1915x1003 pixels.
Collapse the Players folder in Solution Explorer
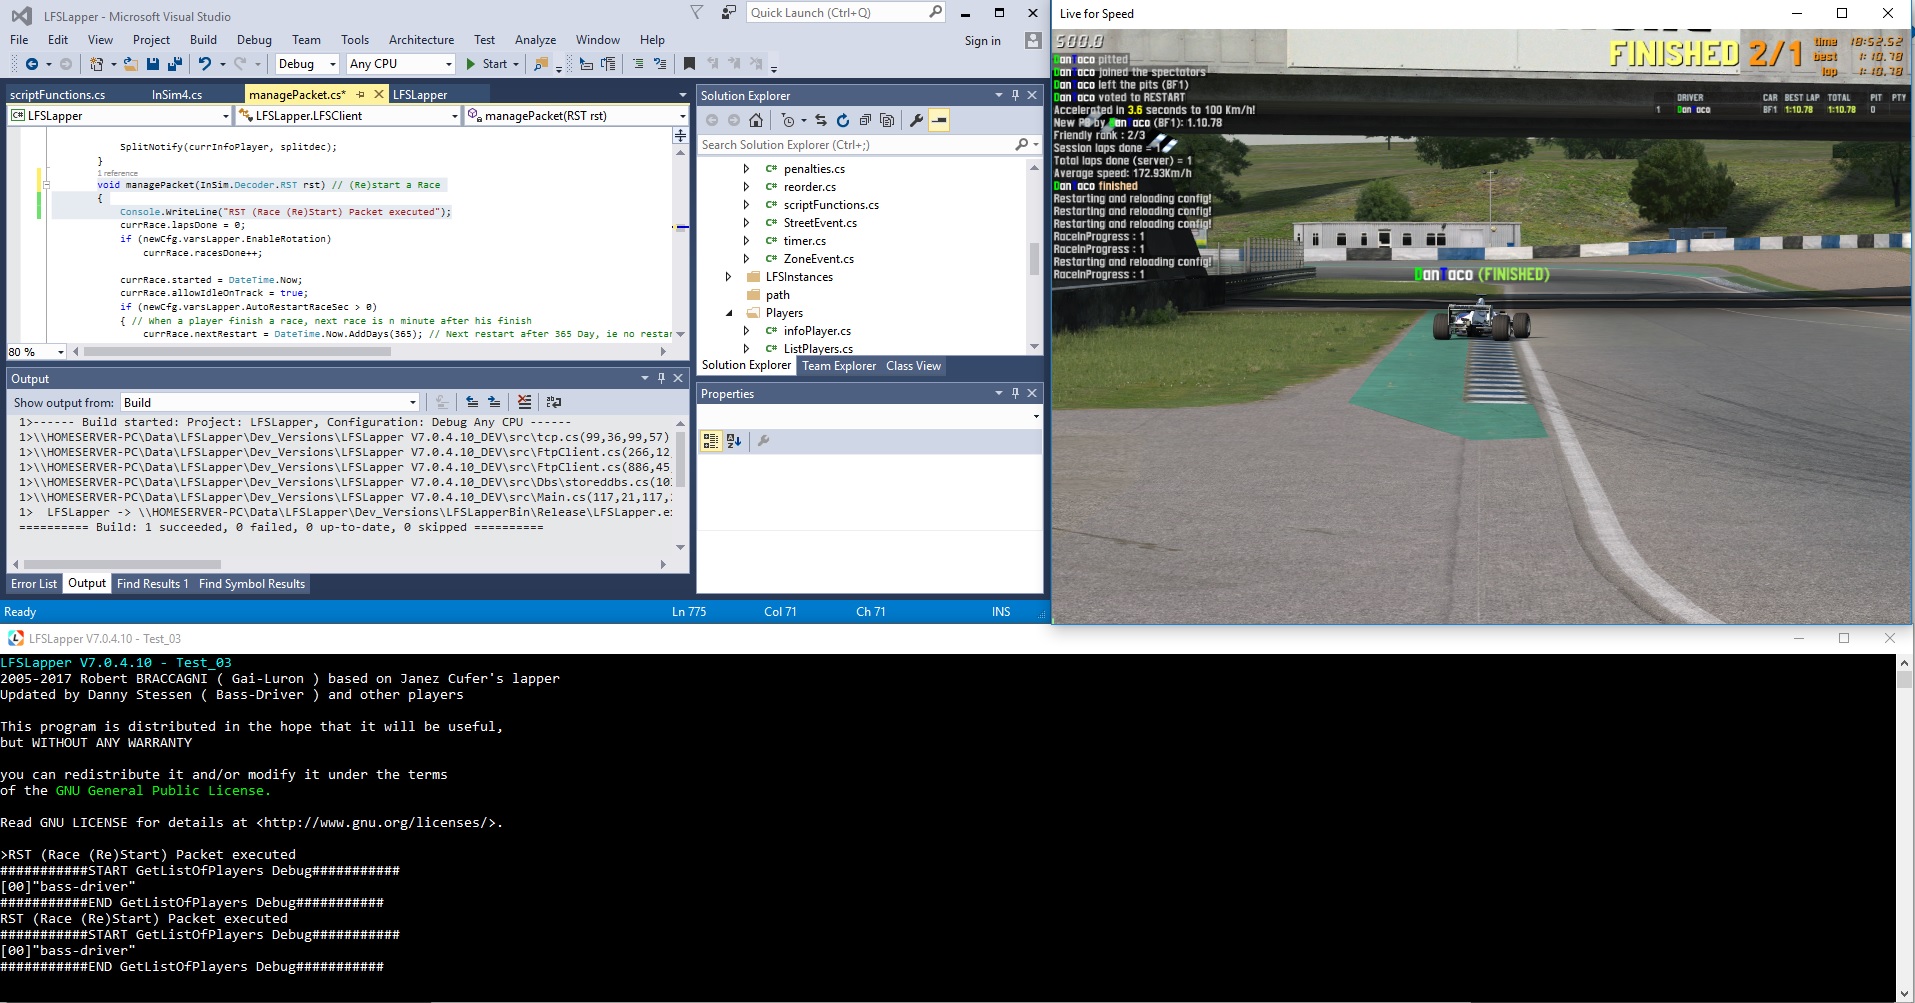coord(729,313)
